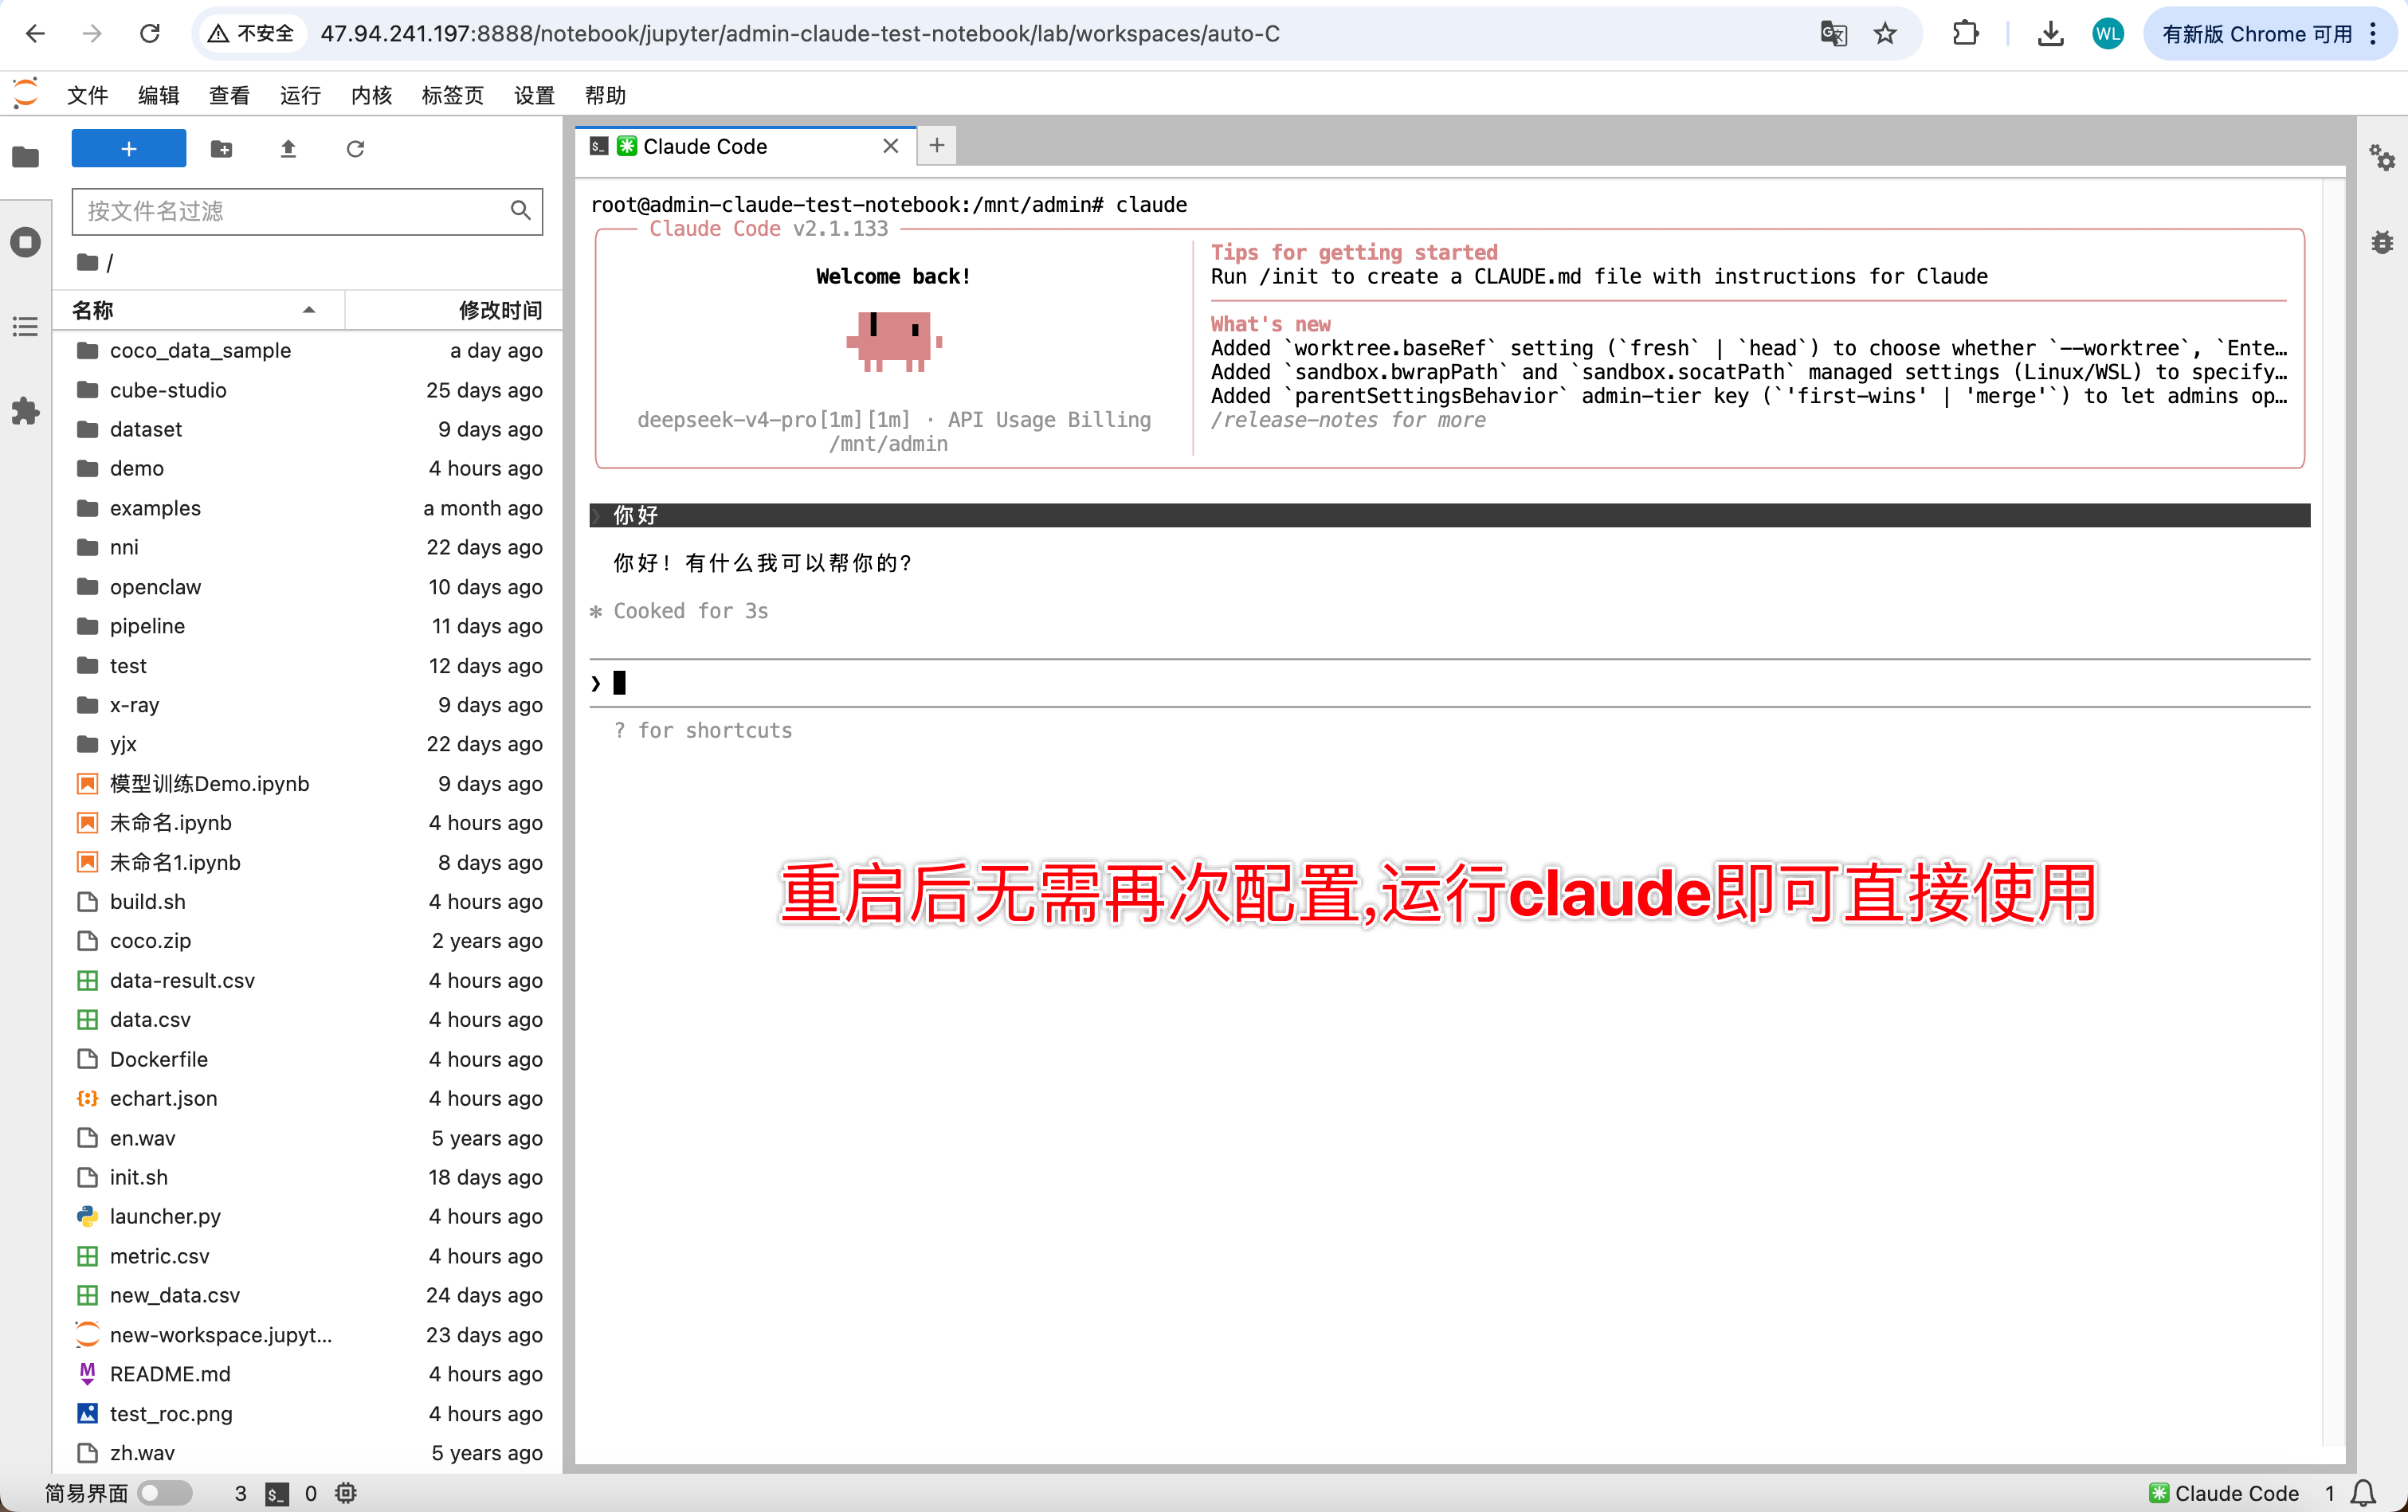
Task: Add a new tab with the plus button
Action: (937, 146)
